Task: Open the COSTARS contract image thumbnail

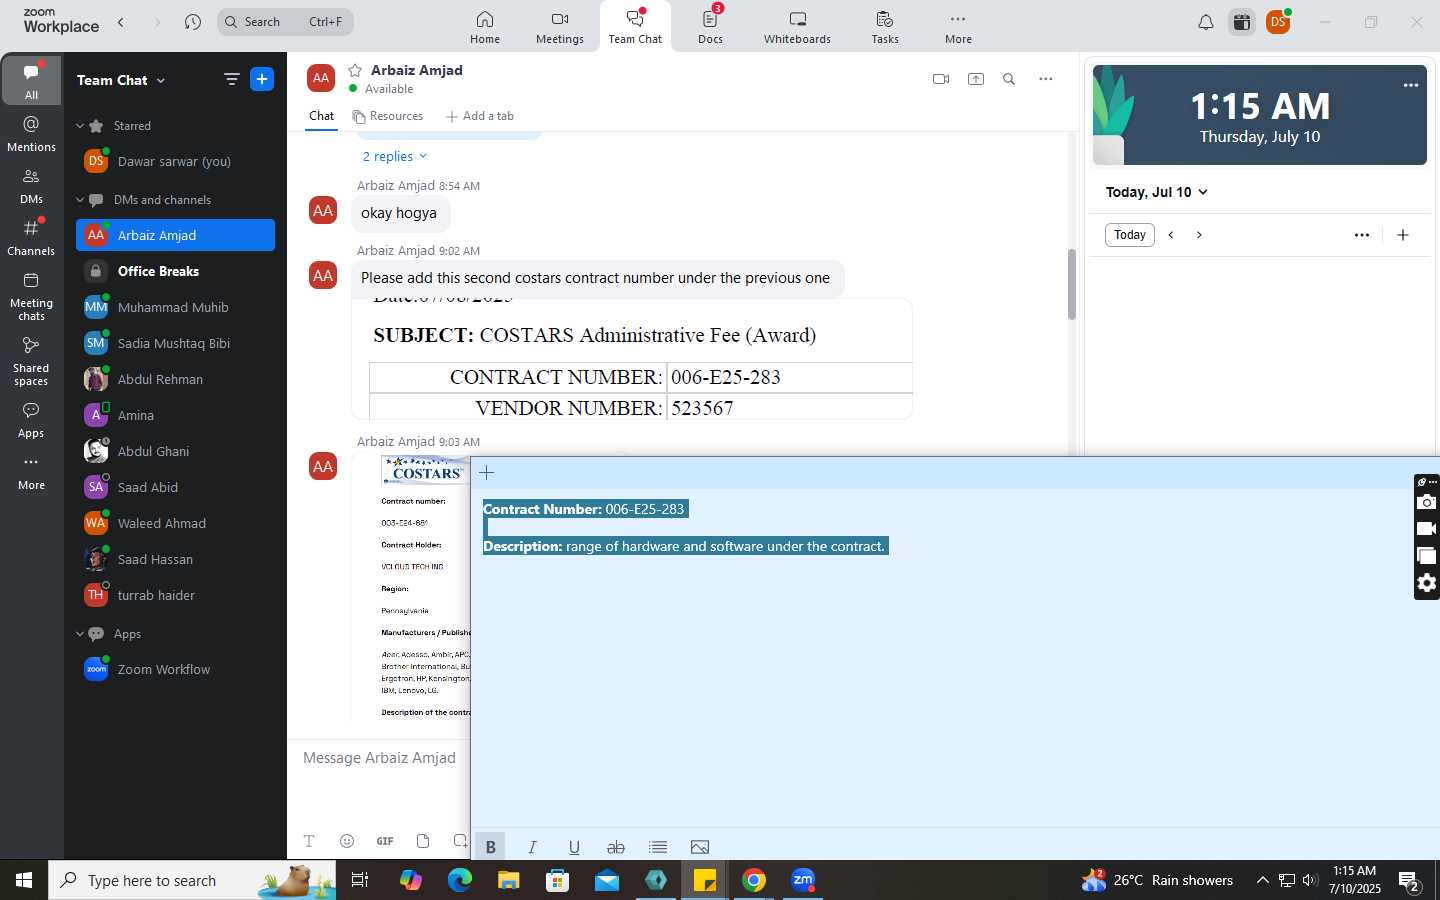Action: click(631, 358)
